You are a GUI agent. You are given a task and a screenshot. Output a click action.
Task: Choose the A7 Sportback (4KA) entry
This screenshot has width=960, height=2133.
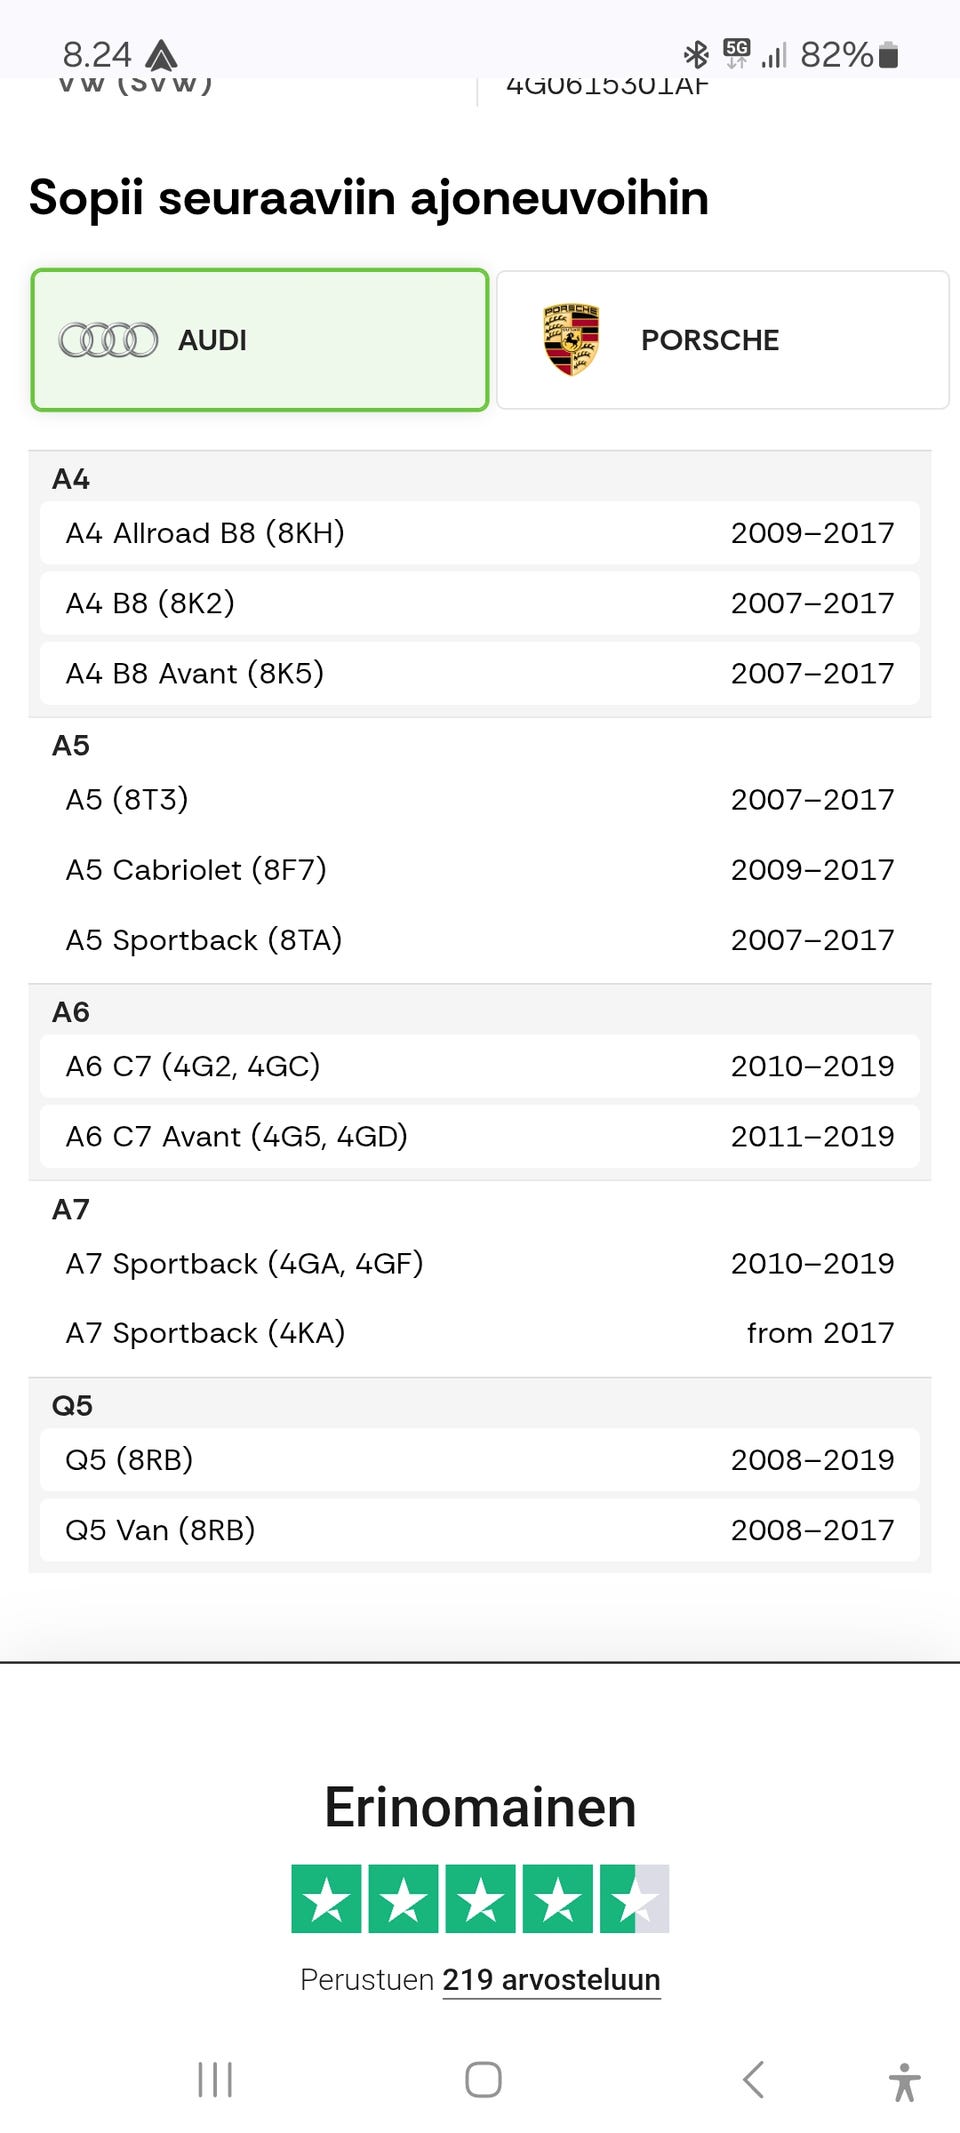click(480, 1332)
